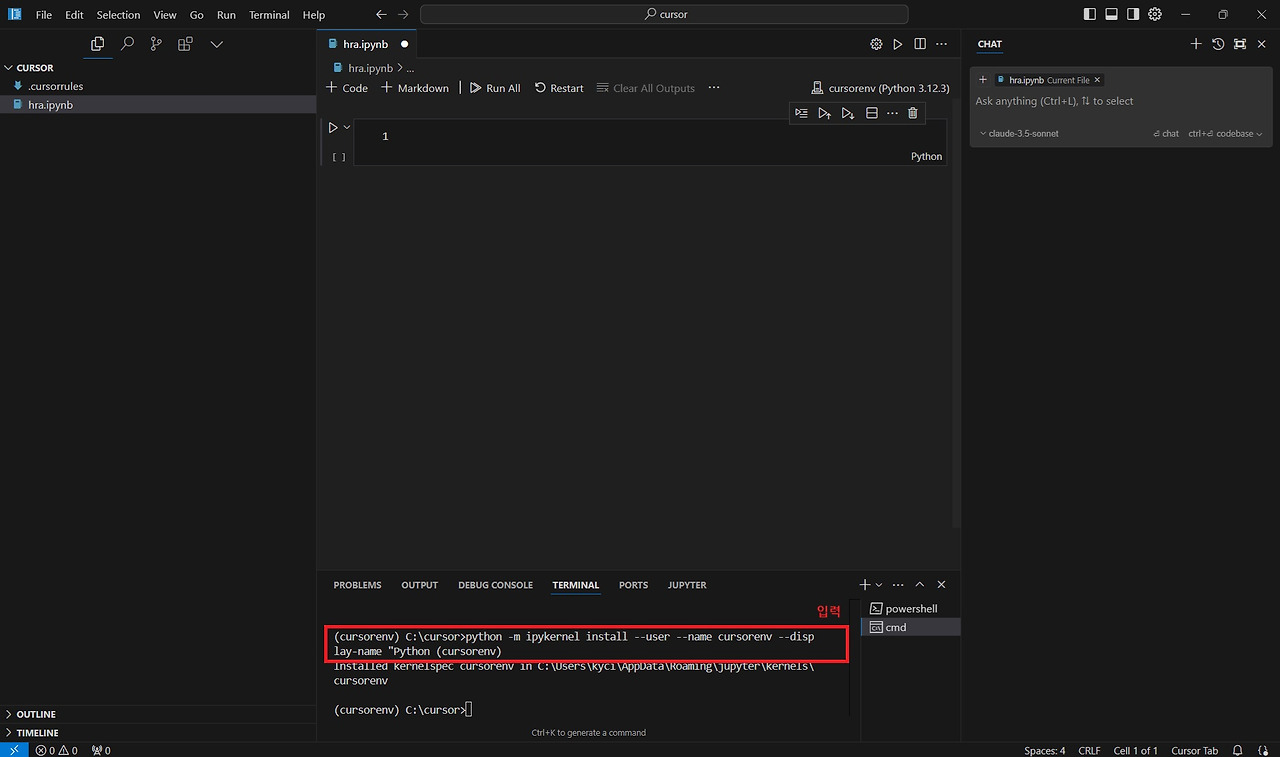
Task: Switch to the JUPYTER panel tab
Action: click(687, 585)
